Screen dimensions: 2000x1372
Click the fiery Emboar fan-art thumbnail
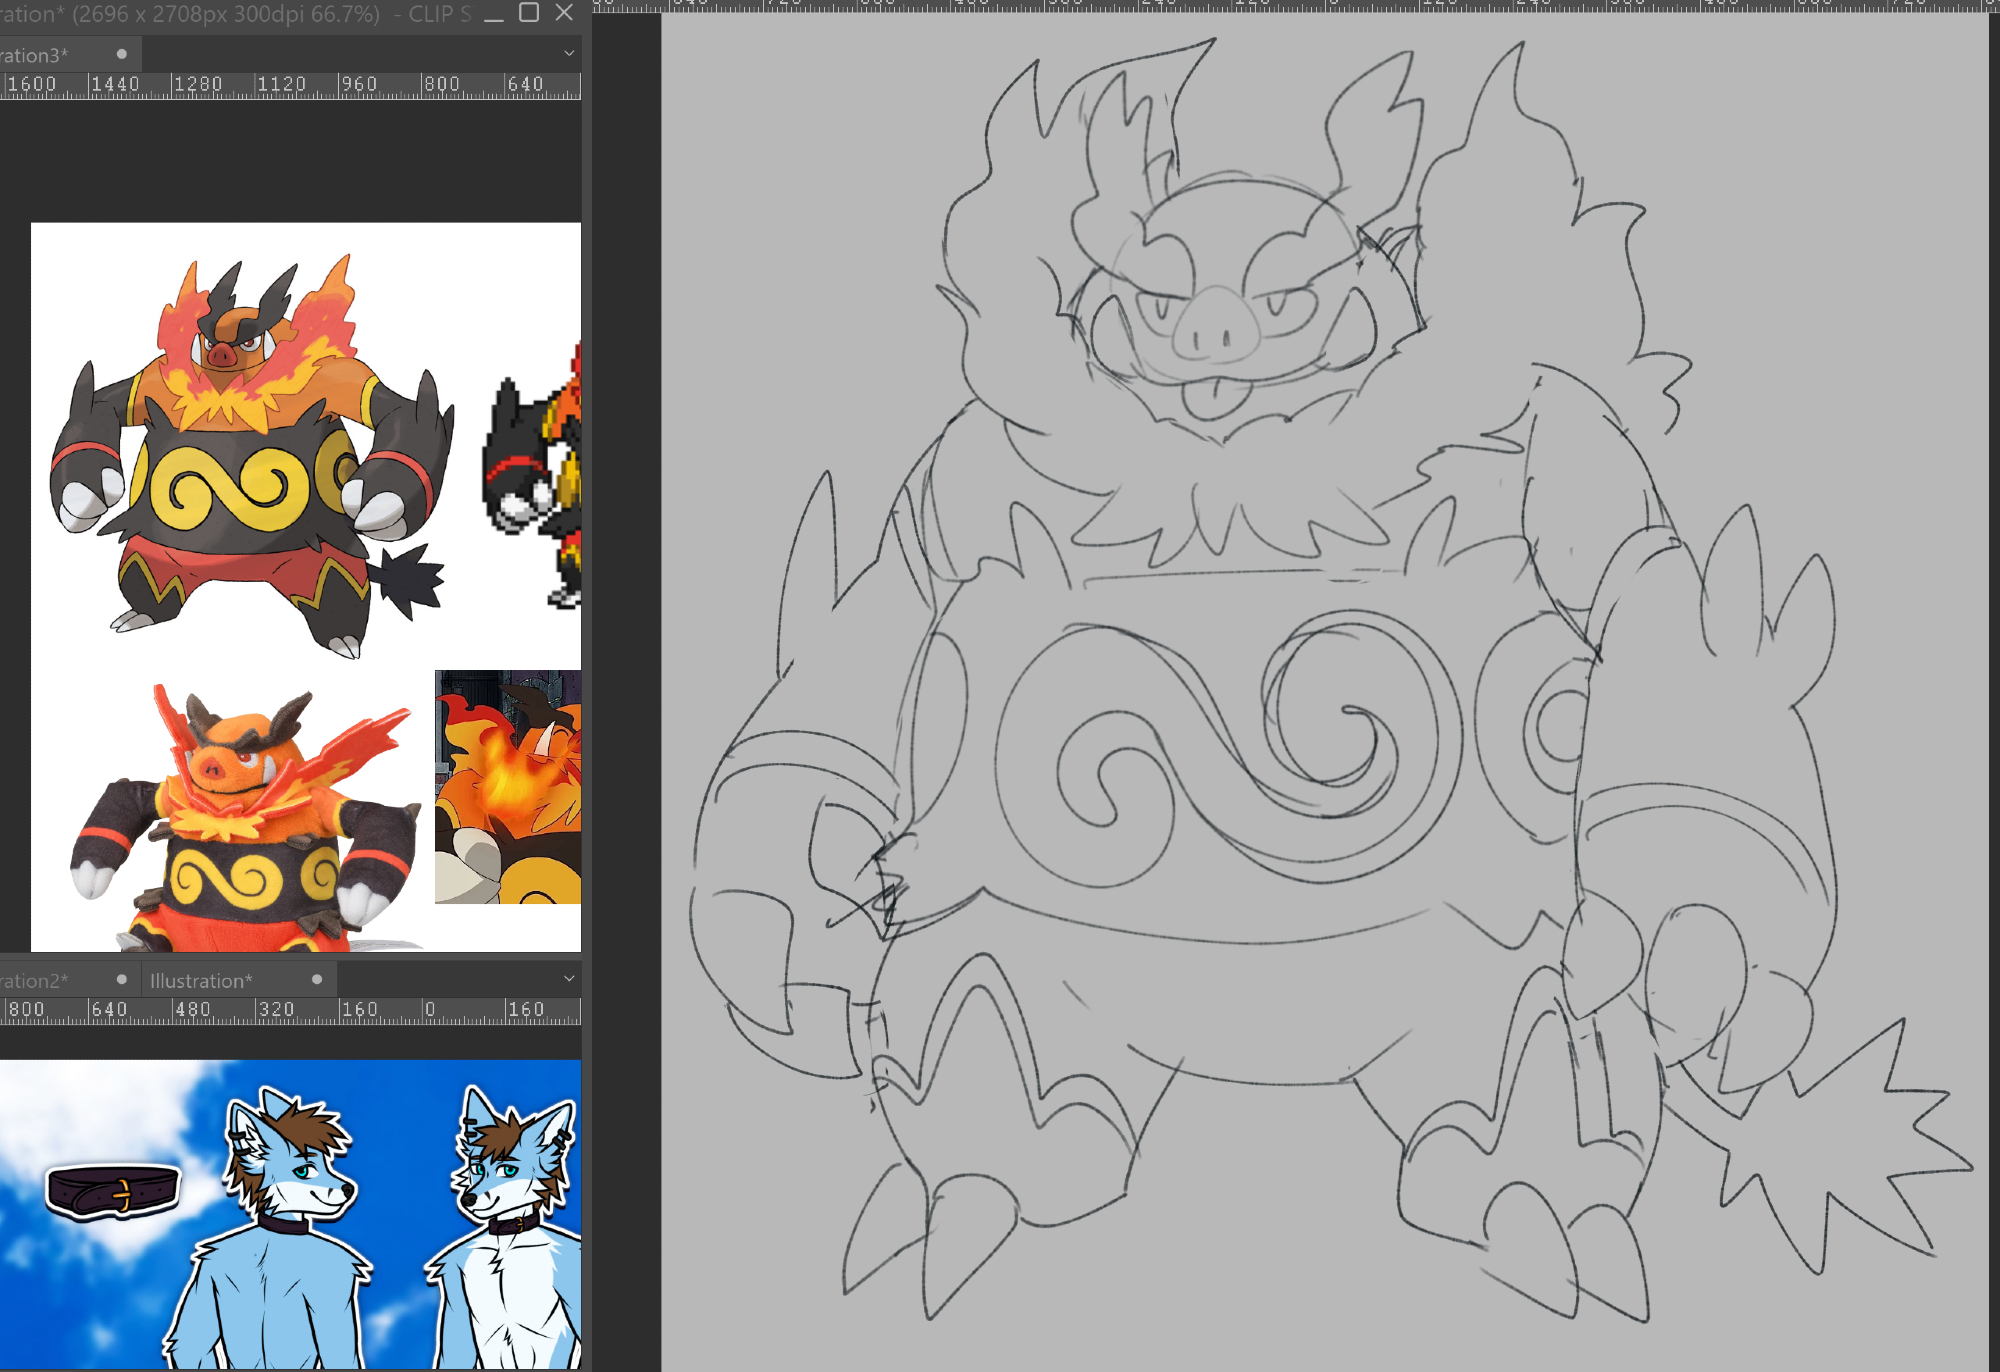pyautogui.click(x=508, y=787)
